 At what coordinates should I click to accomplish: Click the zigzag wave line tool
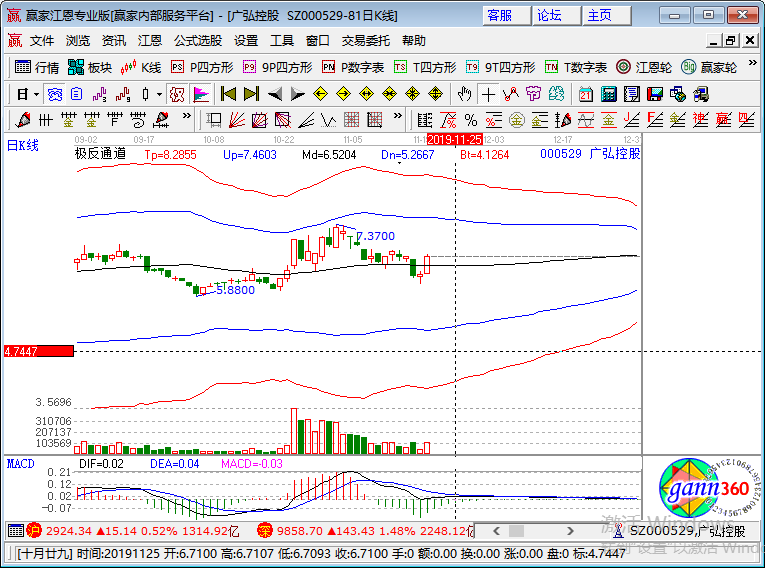(328, 120)
